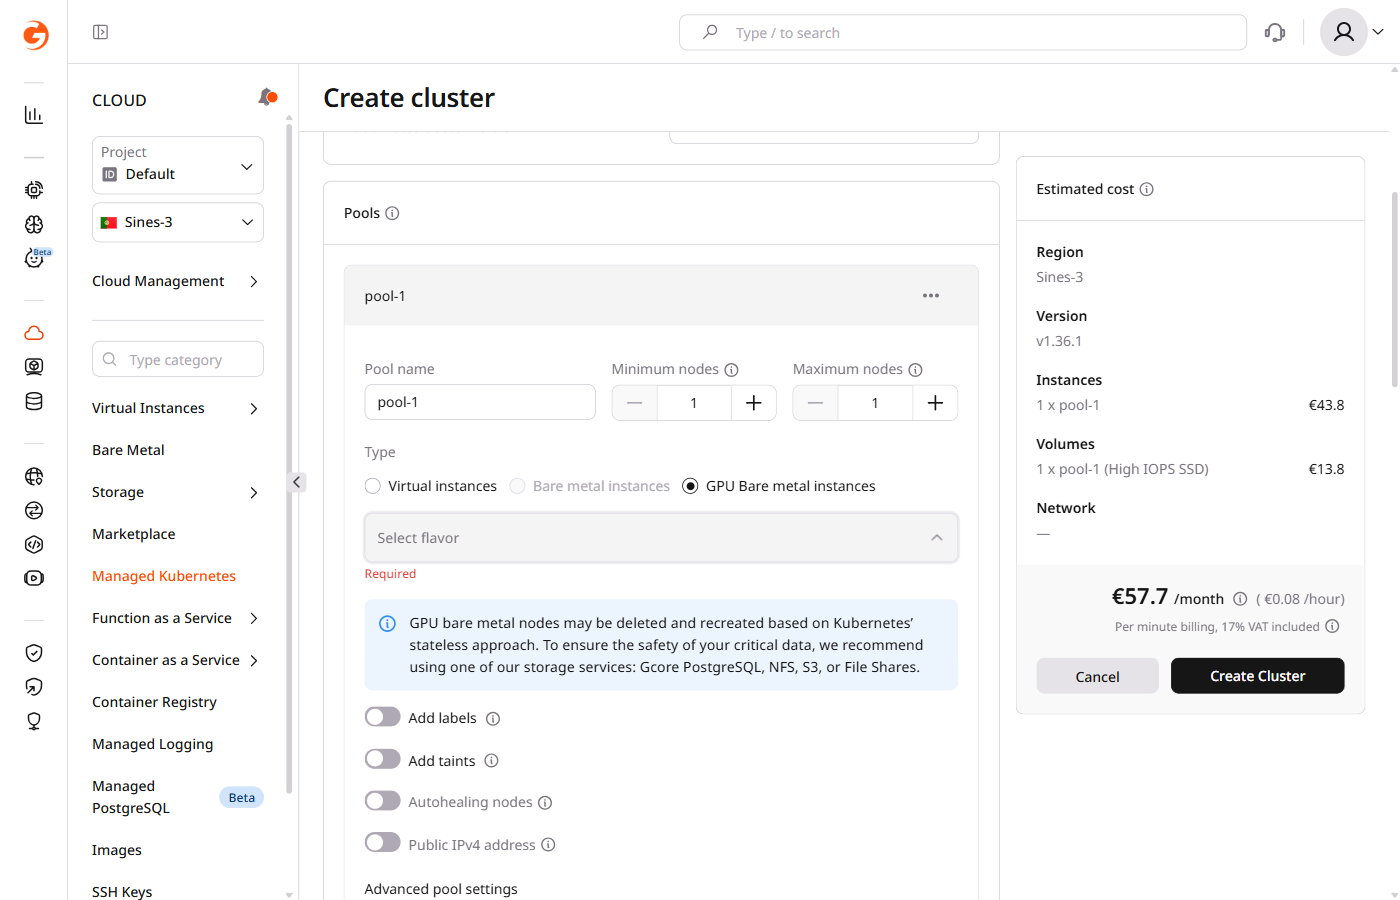Select GPU Bare metal instances radio button
The width and height of the screenshot is (1400, 900).
tap(690, 486)
